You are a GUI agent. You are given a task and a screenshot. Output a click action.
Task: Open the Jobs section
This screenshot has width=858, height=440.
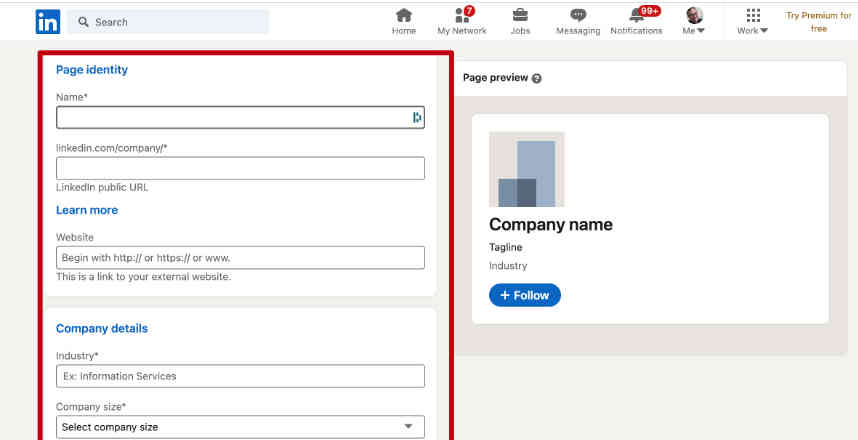coord(520,22)
